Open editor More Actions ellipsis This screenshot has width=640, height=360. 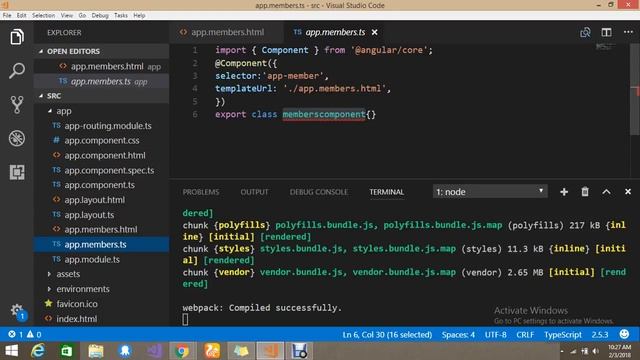click(x=628, y=32)
